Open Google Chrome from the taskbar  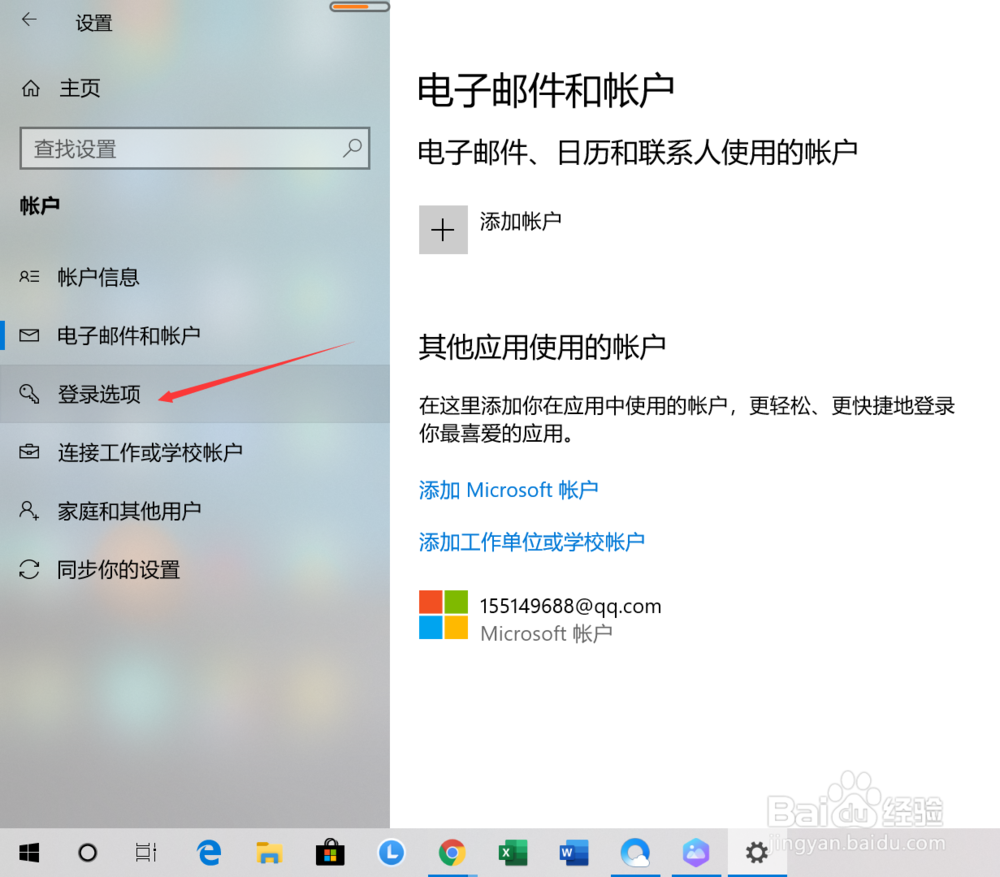pos(451,852)
